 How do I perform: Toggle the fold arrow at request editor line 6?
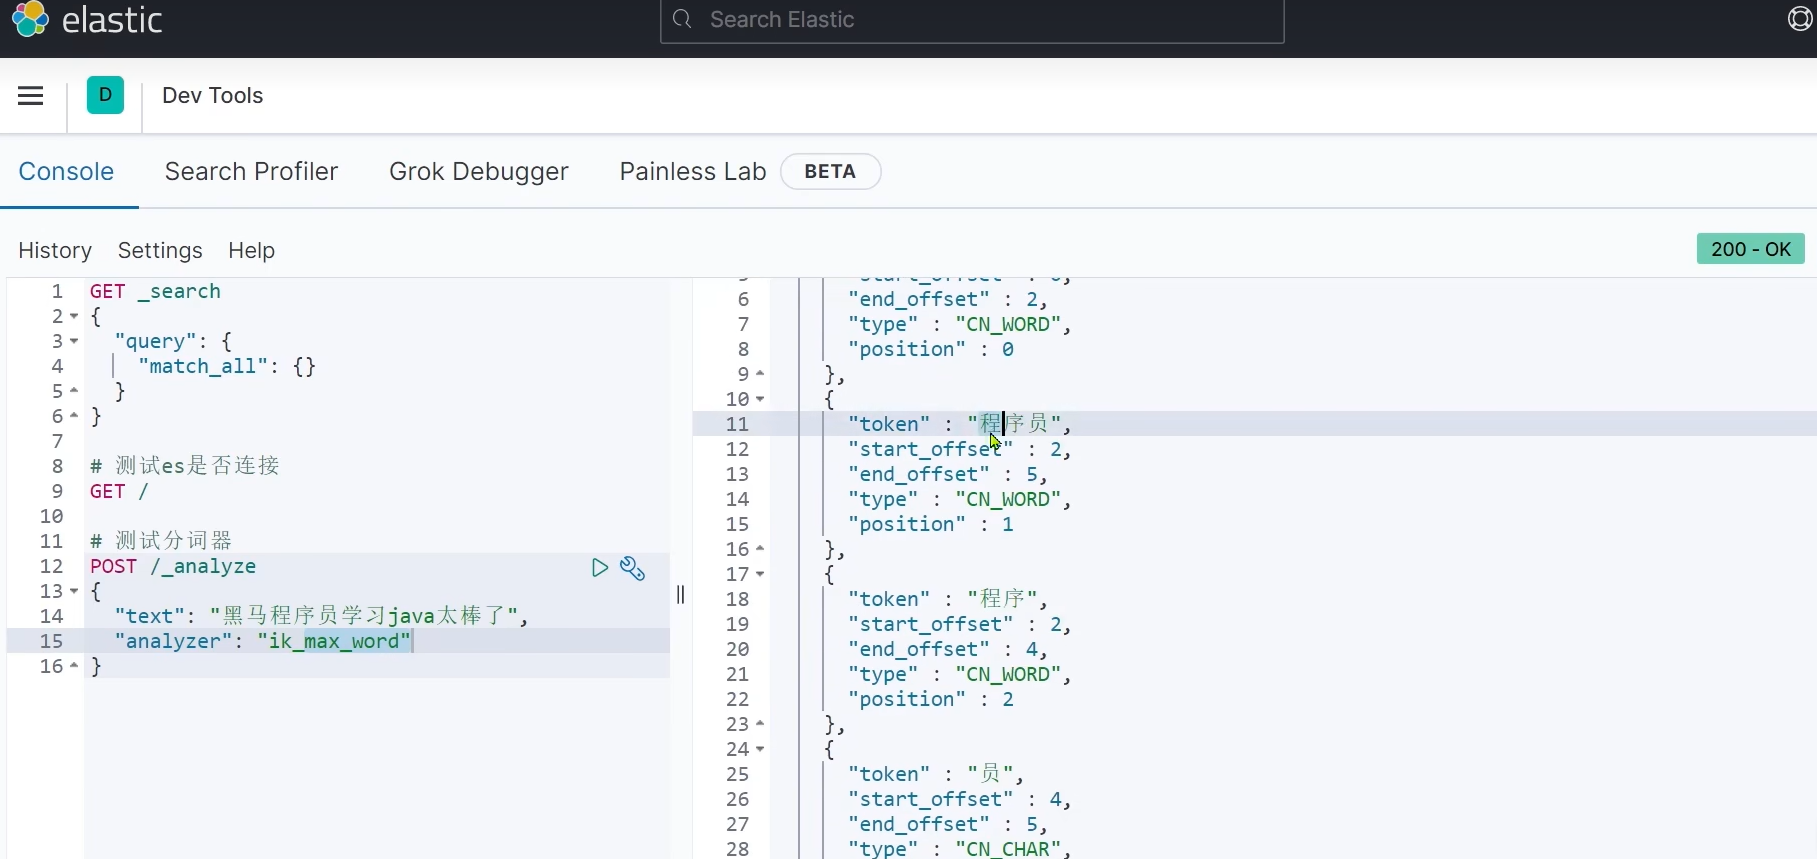click(74, 416)
